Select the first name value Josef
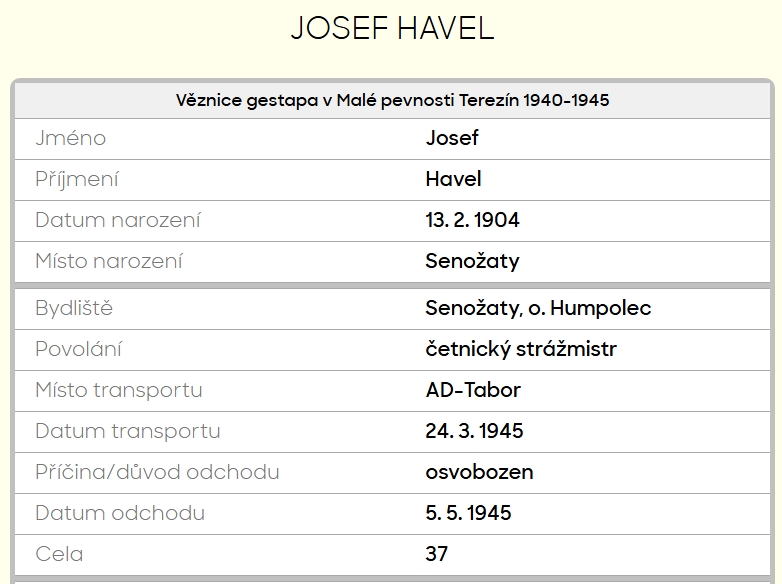 [452, 138]
